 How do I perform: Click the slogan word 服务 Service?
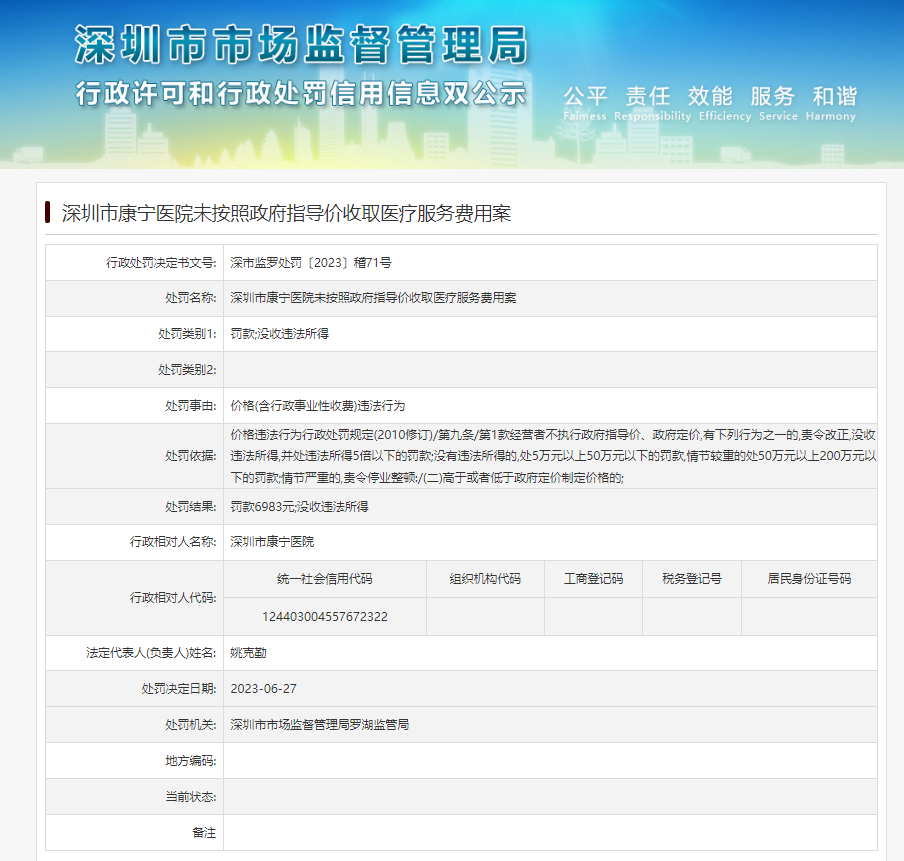tap(778, 103)
